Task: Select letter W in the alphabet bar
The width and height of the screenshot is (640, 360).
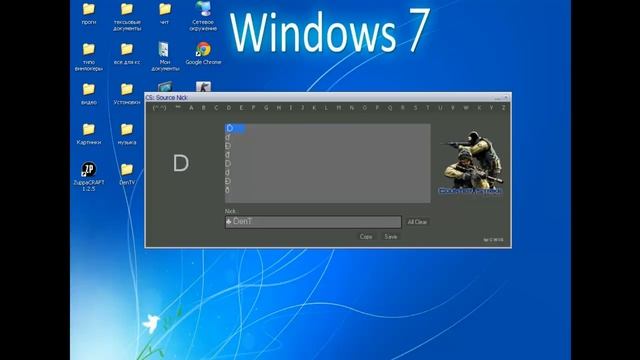Action: pyautogui.click(x=466, y=108)
